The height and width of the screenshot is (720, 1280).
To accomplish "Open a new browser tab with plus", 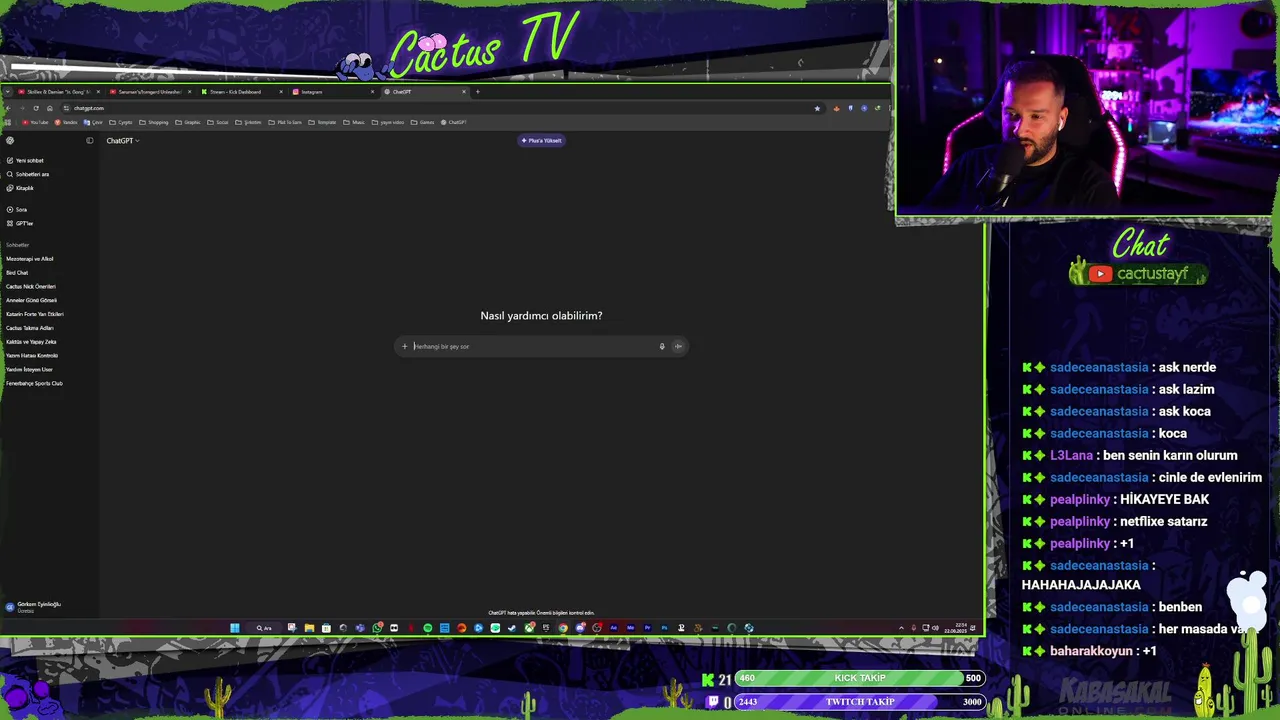I will coord(477,92).
